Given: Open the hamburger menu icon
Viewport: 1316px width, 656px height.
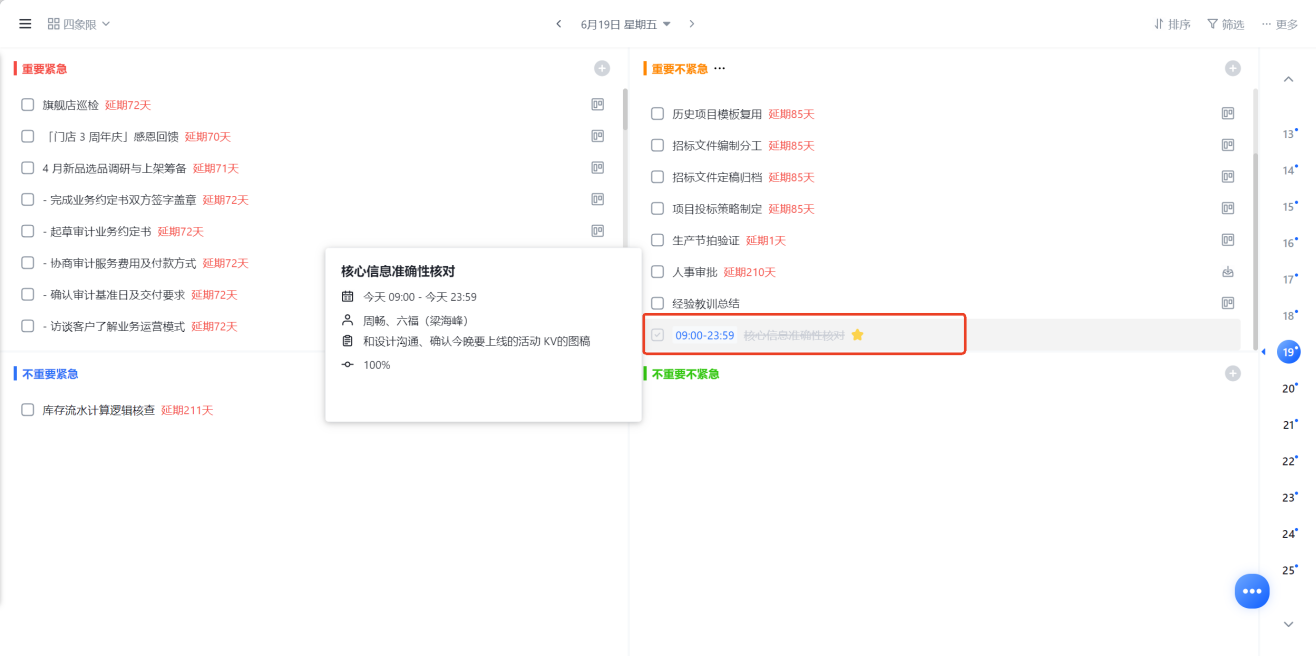Looking at the screenshot, I should pos(25,24).
